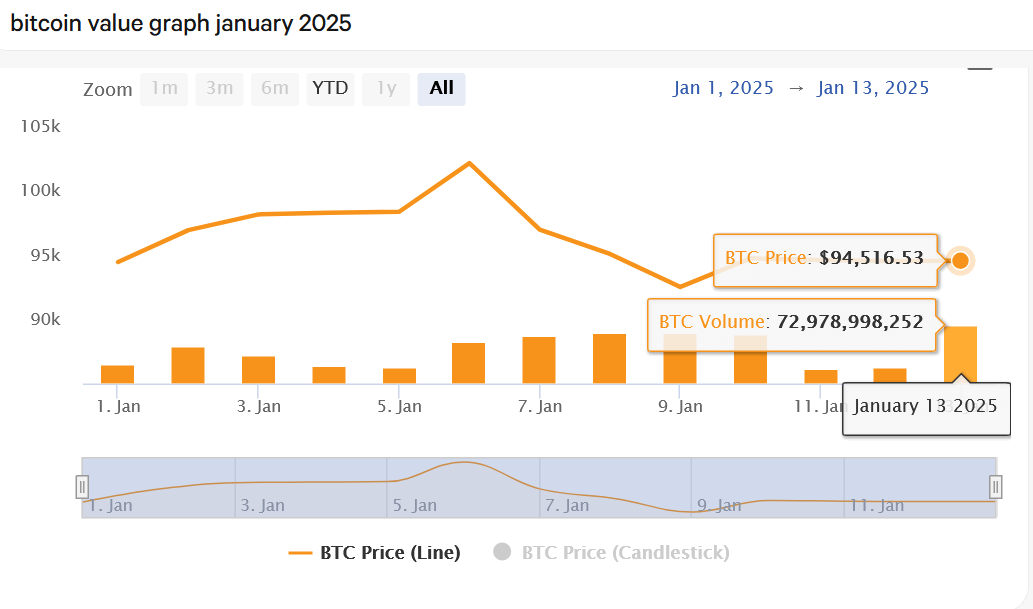
Task: Click the right navigator range handle
Action: 996,487
